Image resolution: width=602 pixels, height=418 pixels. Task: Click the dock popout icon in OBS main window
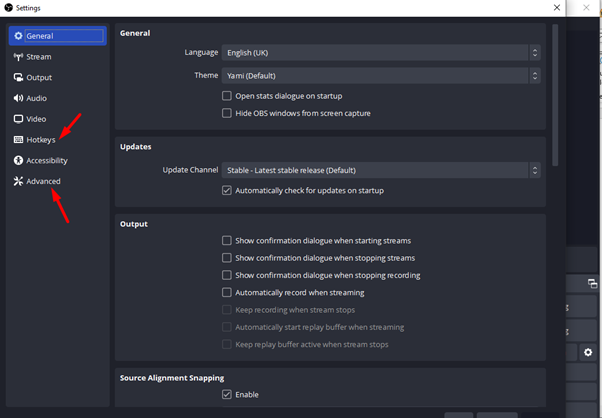pyautogui.click(x=592, y=284)
